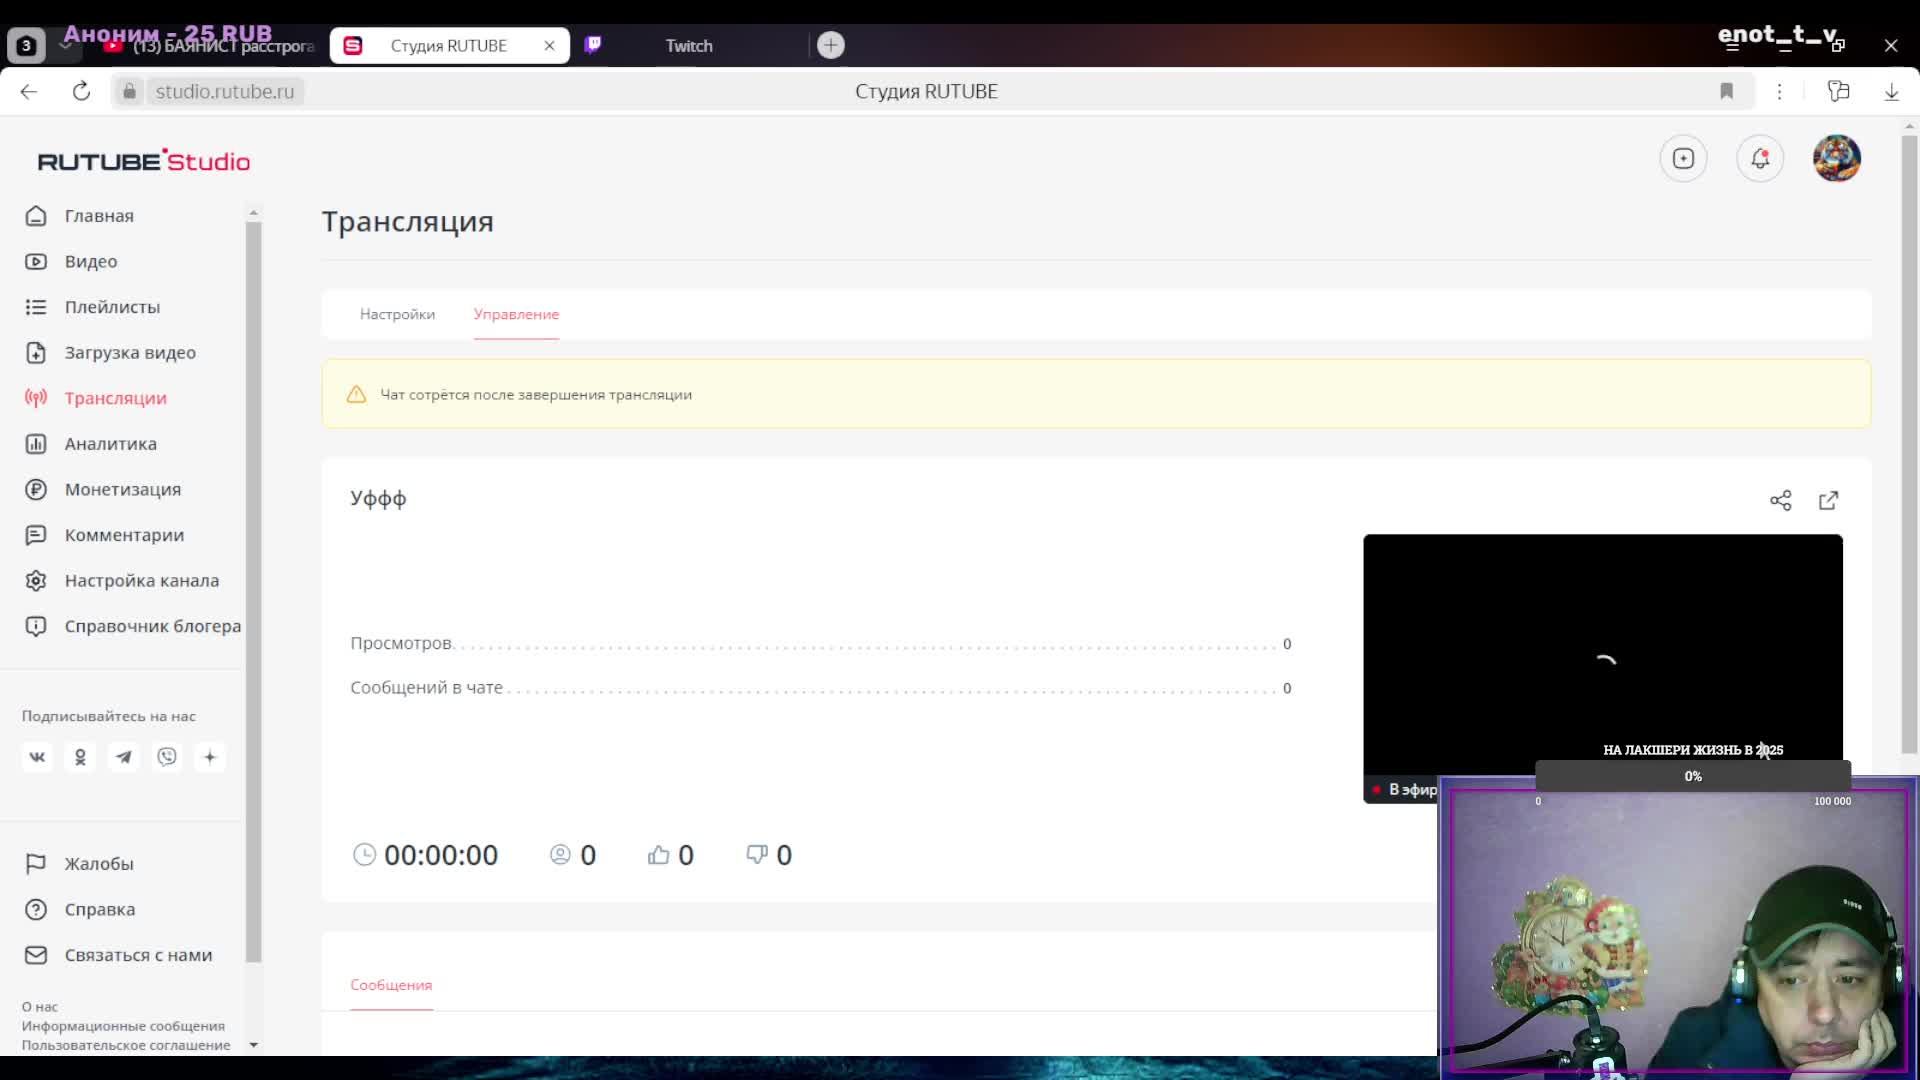This screenshot has height=1080, width=1920.
Task: Click the Трансляции broadcast icon
Action: click(36, 398)
